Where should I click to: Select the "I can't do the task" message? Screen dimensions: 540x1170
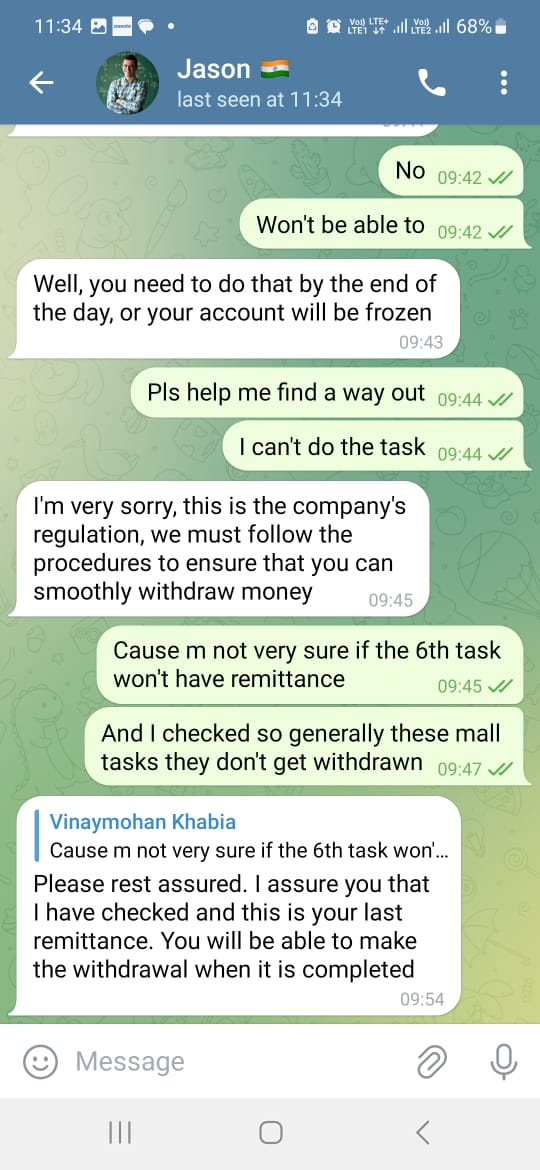pos(373,447)
